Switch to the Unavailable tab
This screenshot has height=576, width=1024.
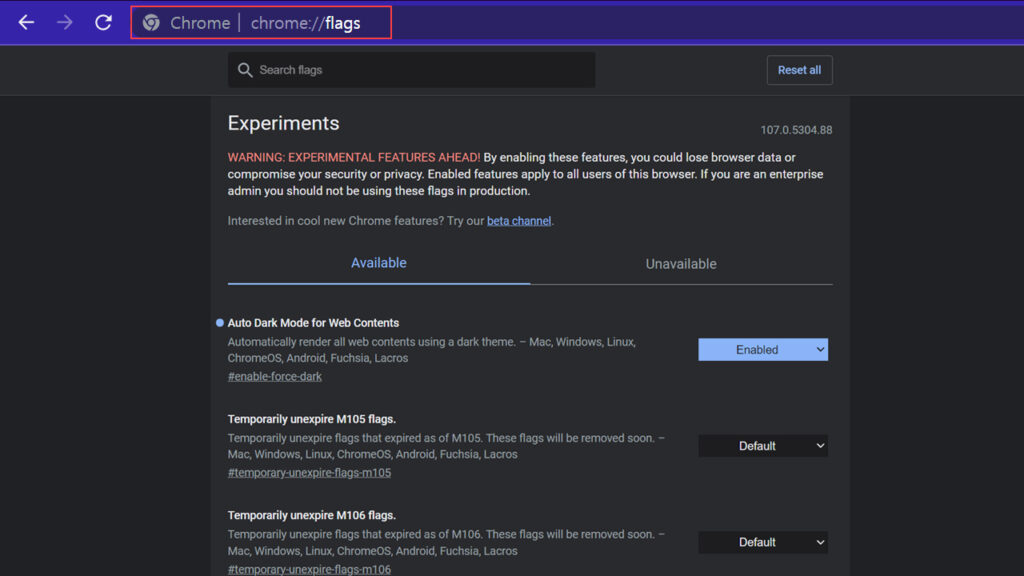681,264
